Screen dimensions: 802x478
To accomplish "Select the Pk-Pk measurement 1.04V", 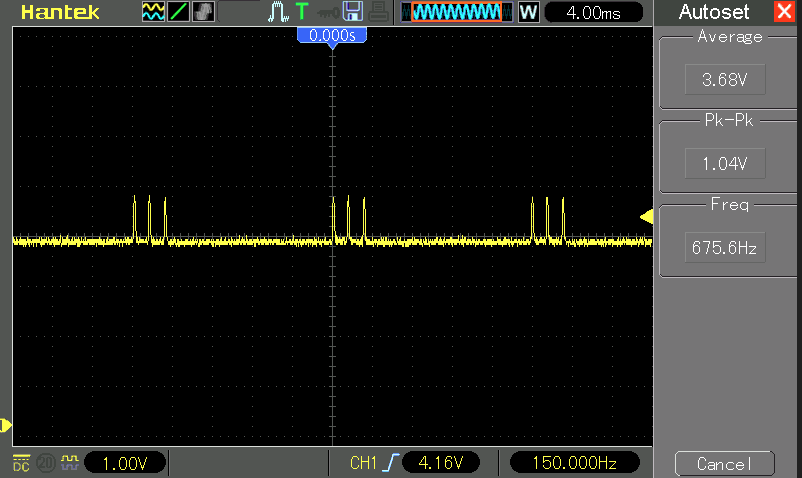I will [711, 162].
